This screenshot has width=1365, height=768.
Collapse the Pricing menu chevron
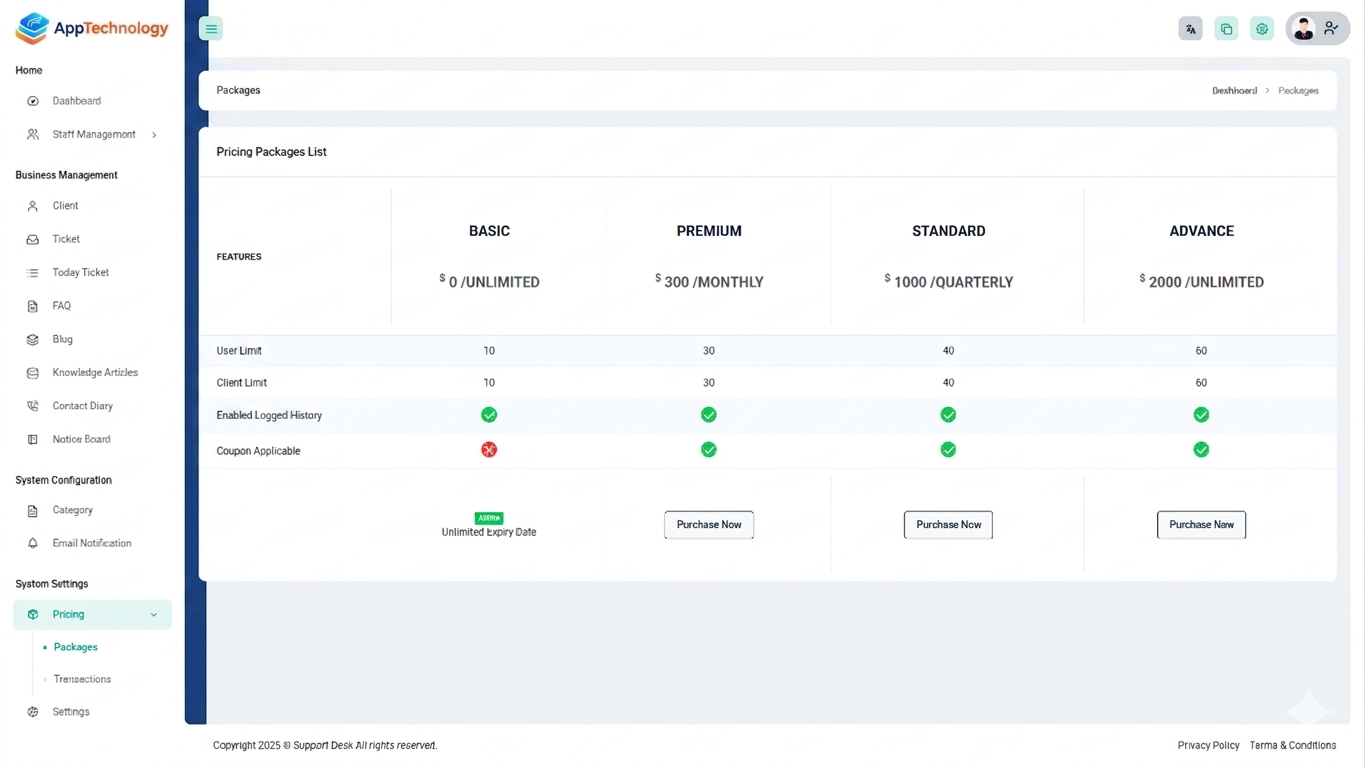click(x=154, y=615)
